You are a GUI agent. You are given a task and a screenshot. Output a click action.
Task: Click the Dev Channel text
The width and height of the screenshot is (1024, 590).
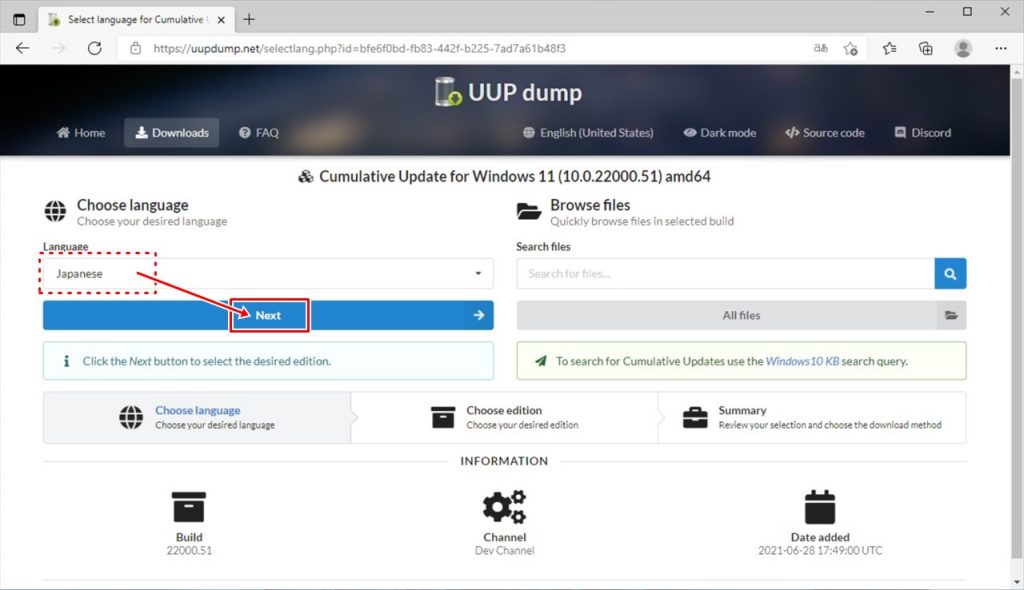[504, 551]
